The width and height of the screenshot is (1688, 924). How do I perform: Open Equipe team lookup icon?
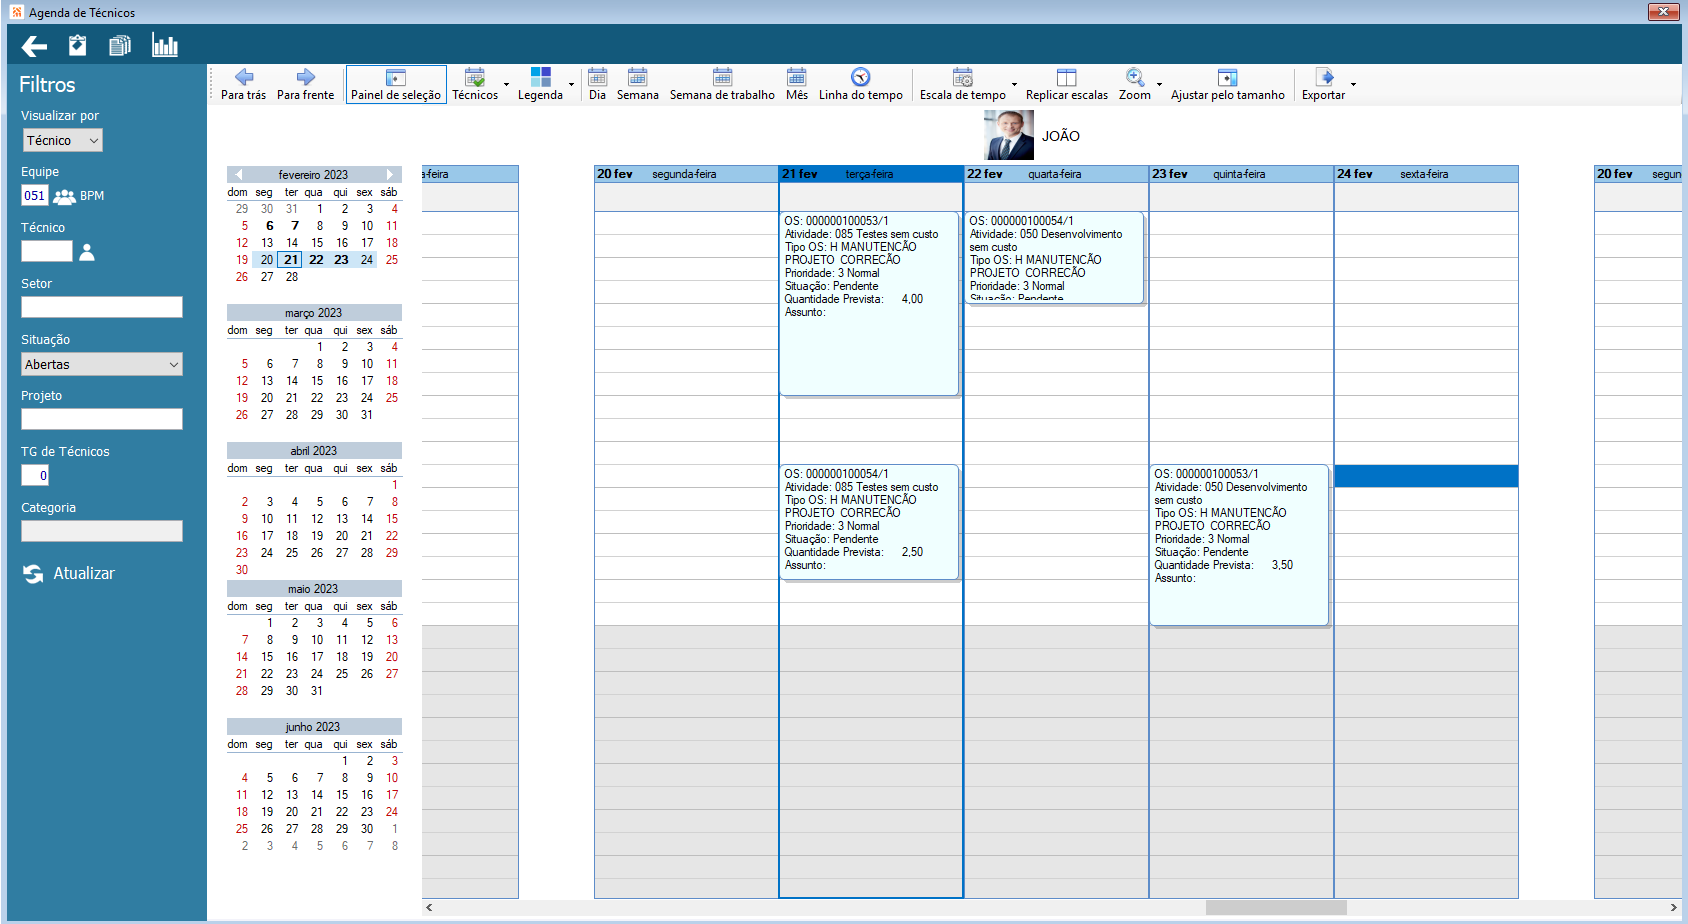pos(64,196)
